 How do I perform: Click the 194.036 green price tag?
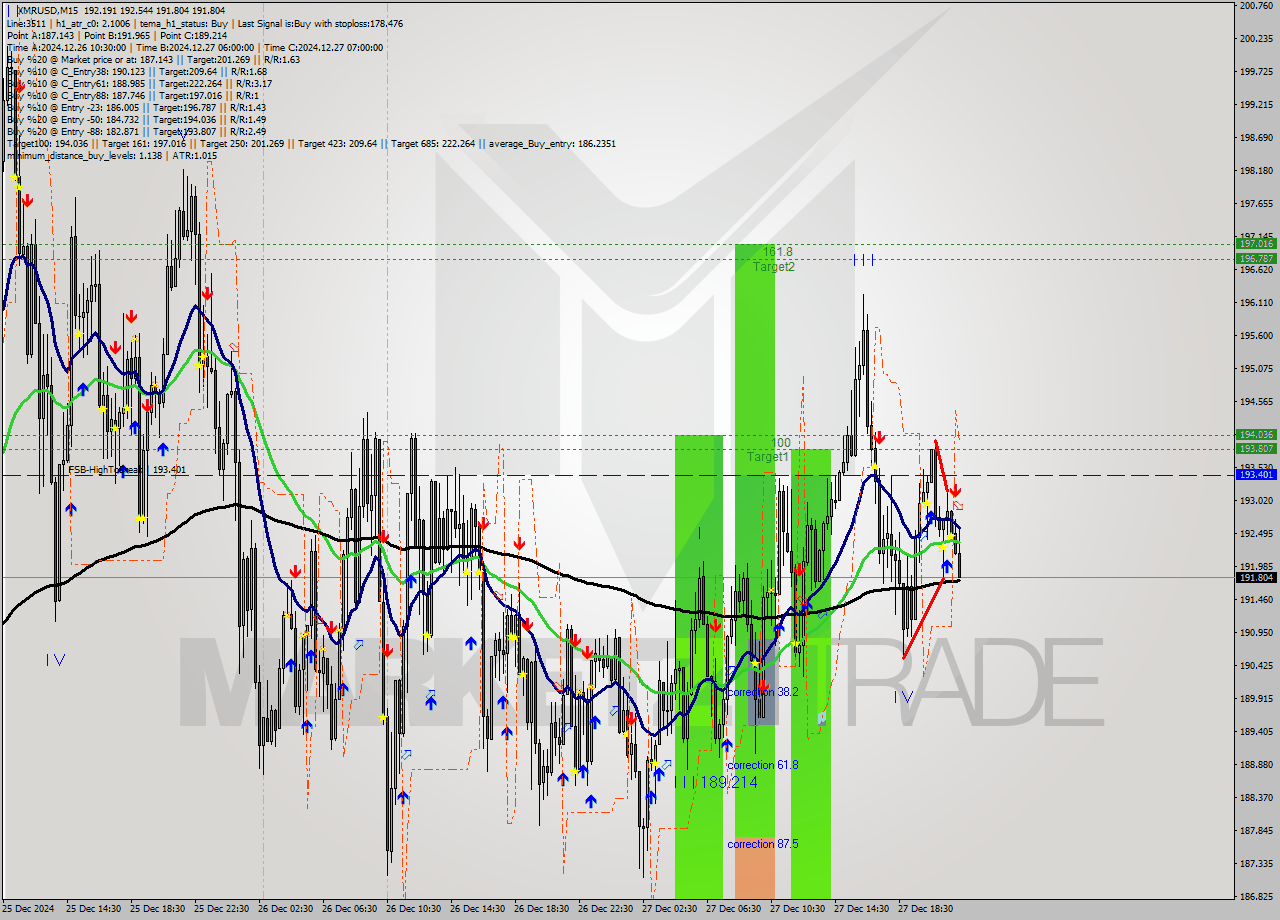tap(1256, 434)
